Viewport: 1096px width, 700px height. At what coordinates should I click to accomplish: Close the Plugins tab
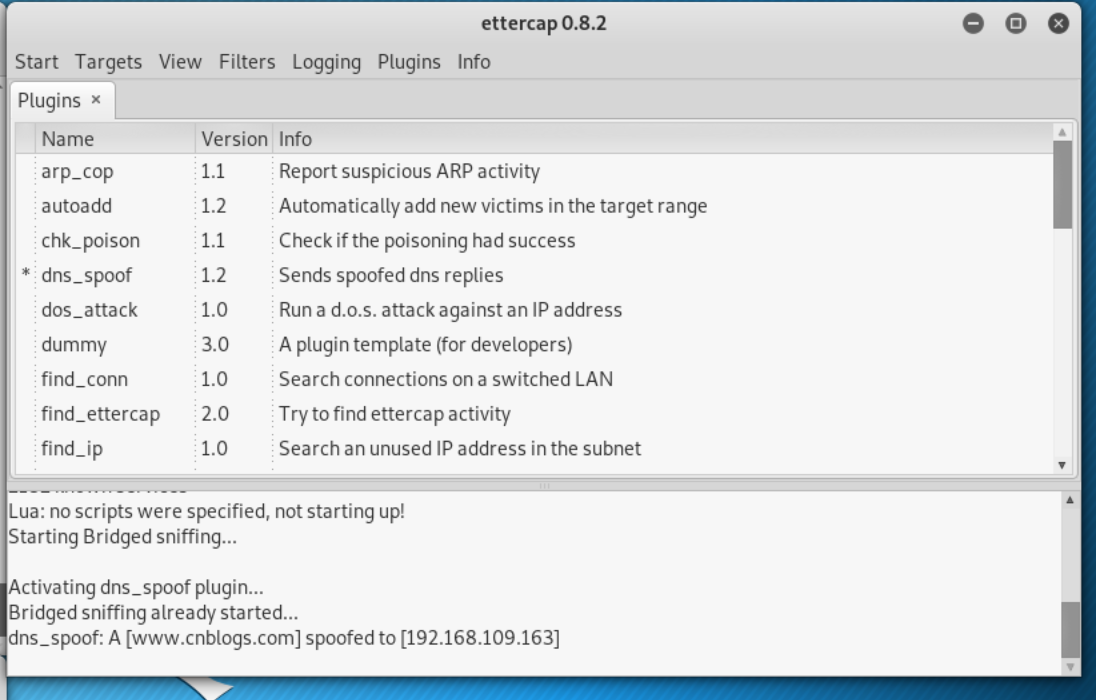click(96, 100)
